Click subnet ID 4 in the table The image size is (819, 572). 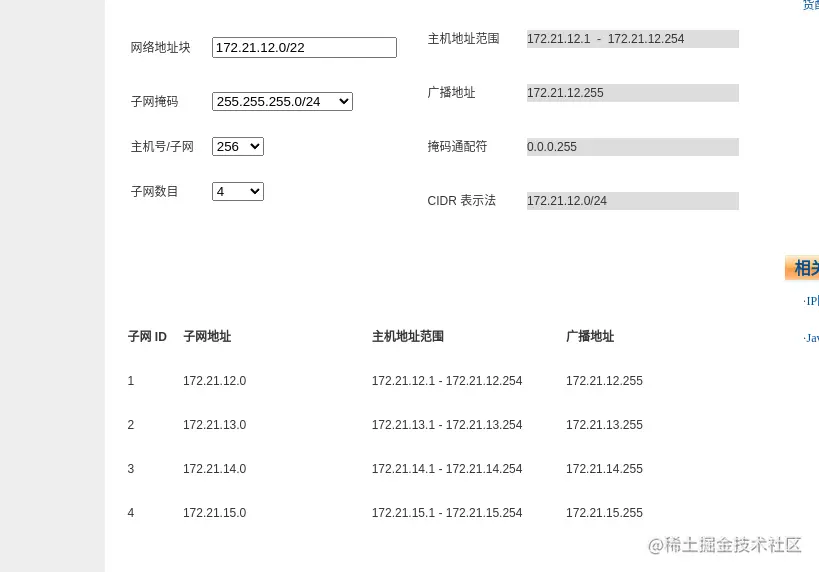coord(131,512)
